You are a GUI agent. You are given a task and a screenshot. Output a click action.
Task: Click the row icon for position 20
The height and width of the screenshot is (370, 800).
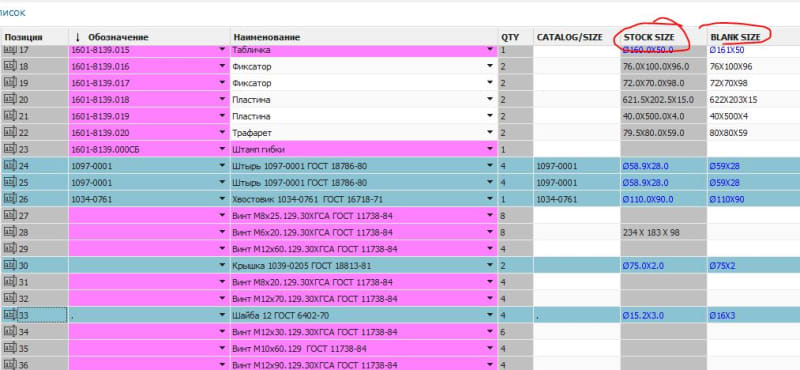tap(10, 100)
